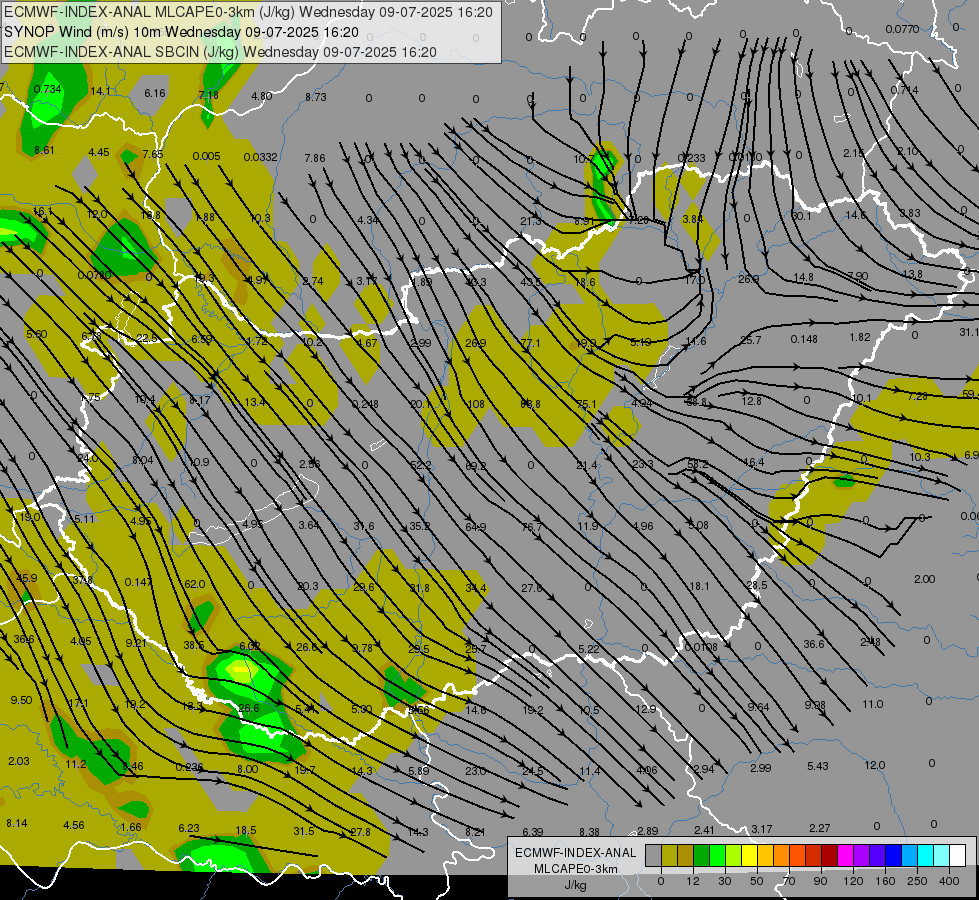Click the J/kg unit label in legend
The image size is (979, 900).
[x=575, y=885]
